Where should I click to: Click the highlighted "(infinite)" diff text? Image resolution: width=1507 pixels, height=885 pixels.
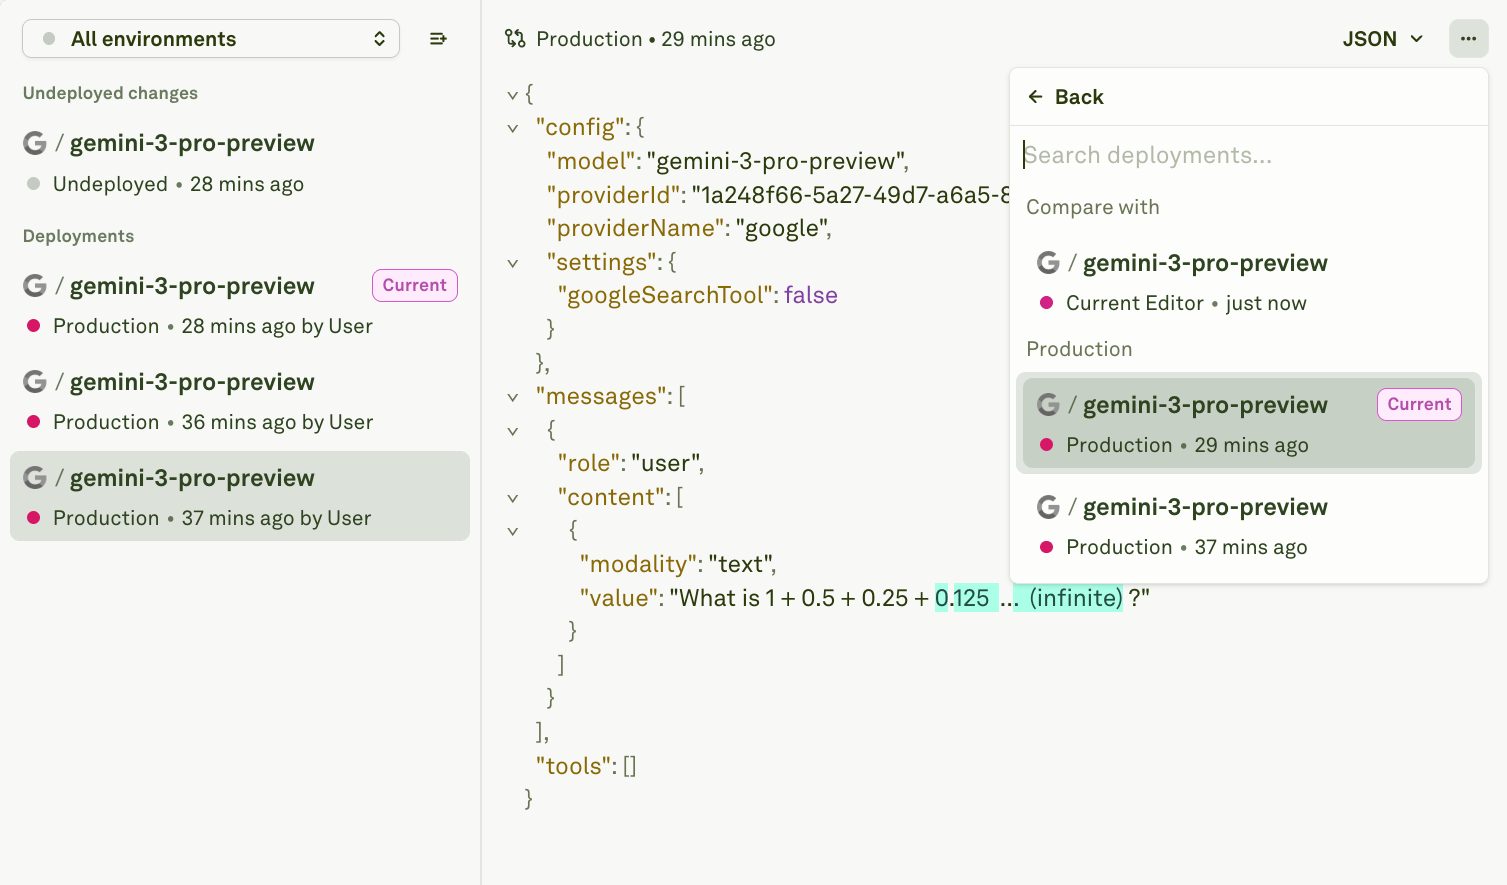[x=1076, y=598]
